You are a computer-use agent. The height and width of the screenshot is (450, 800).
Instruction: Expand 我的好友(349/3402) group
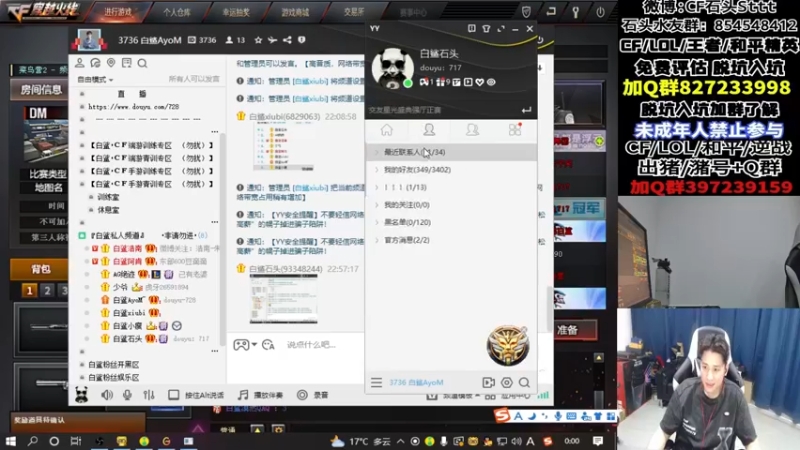[x=451, y=169]
